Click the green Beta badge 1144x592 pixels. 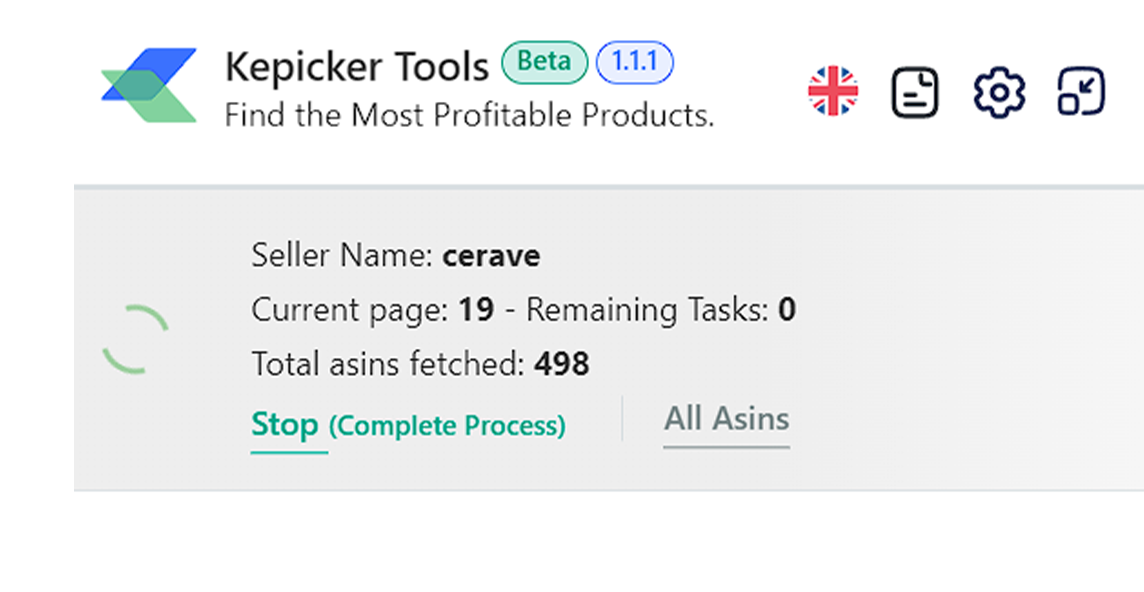tap(543, 62)
